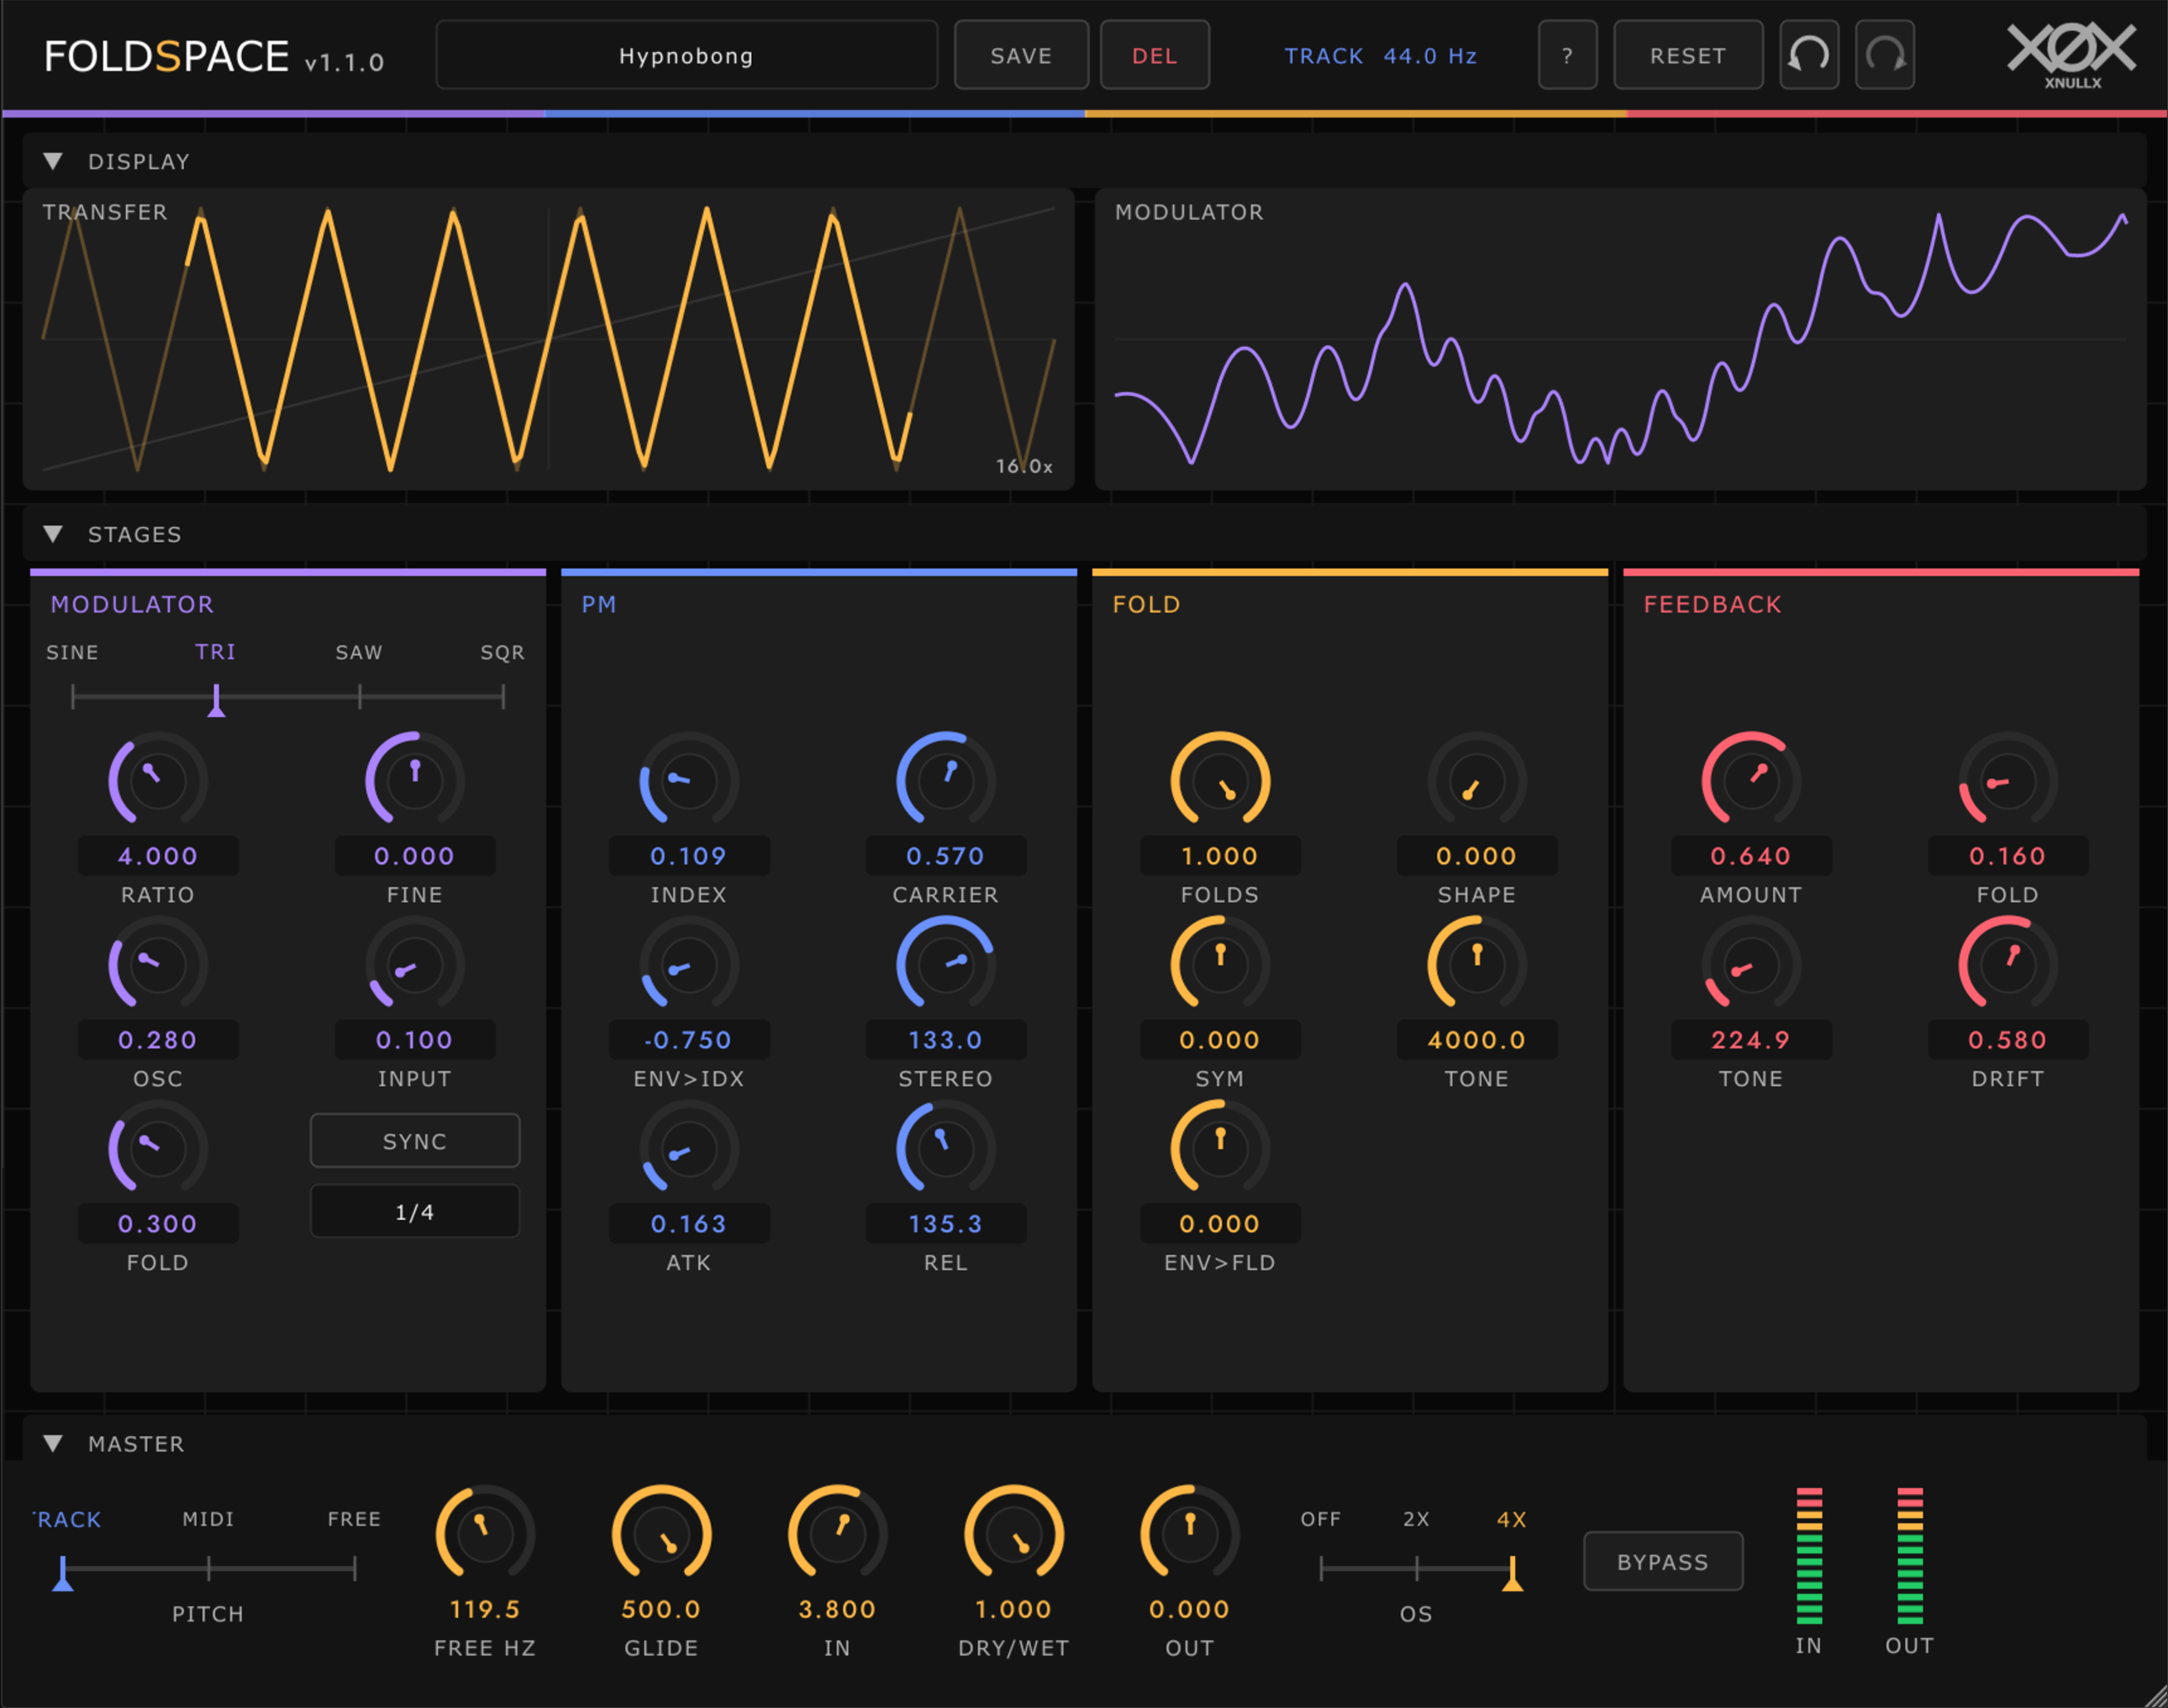Screen dimensions: 2168x1708
Task: Click the feedback FOLD knob
Action: coord(2007,780)
